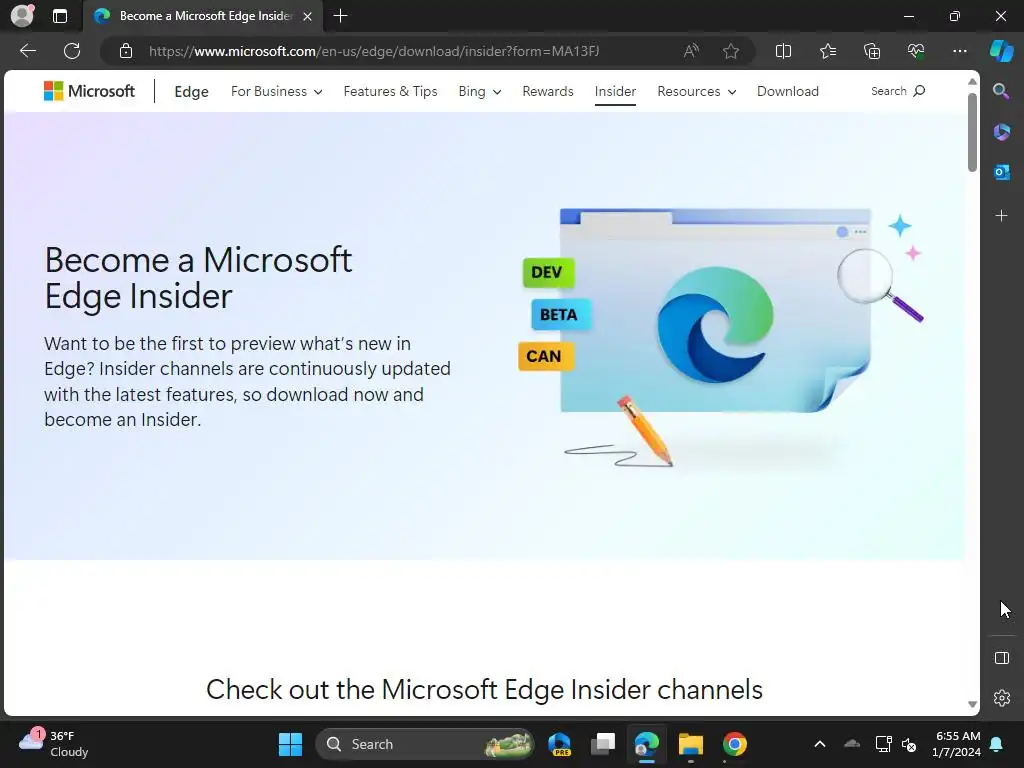Click the site Search button
Image resolution: width=1024 pixels, height=768 pixels.
tap(898, 91)
